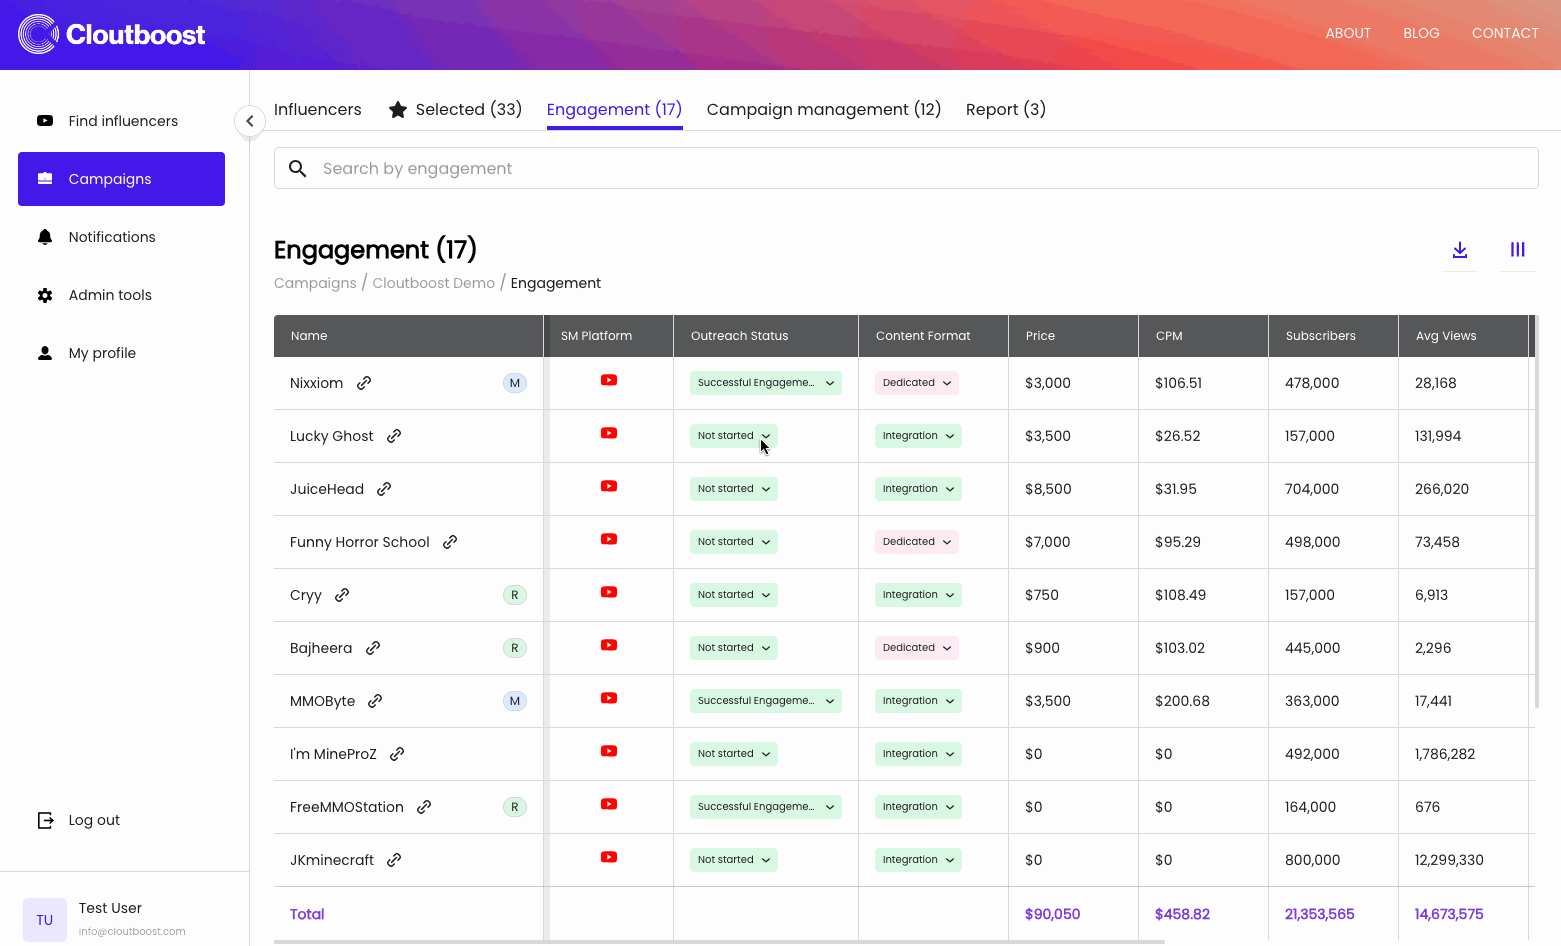The height and width of the screenshot is (946, 1561).
Task: Open Admin tools in the sidebar
Action: [121, 295]
